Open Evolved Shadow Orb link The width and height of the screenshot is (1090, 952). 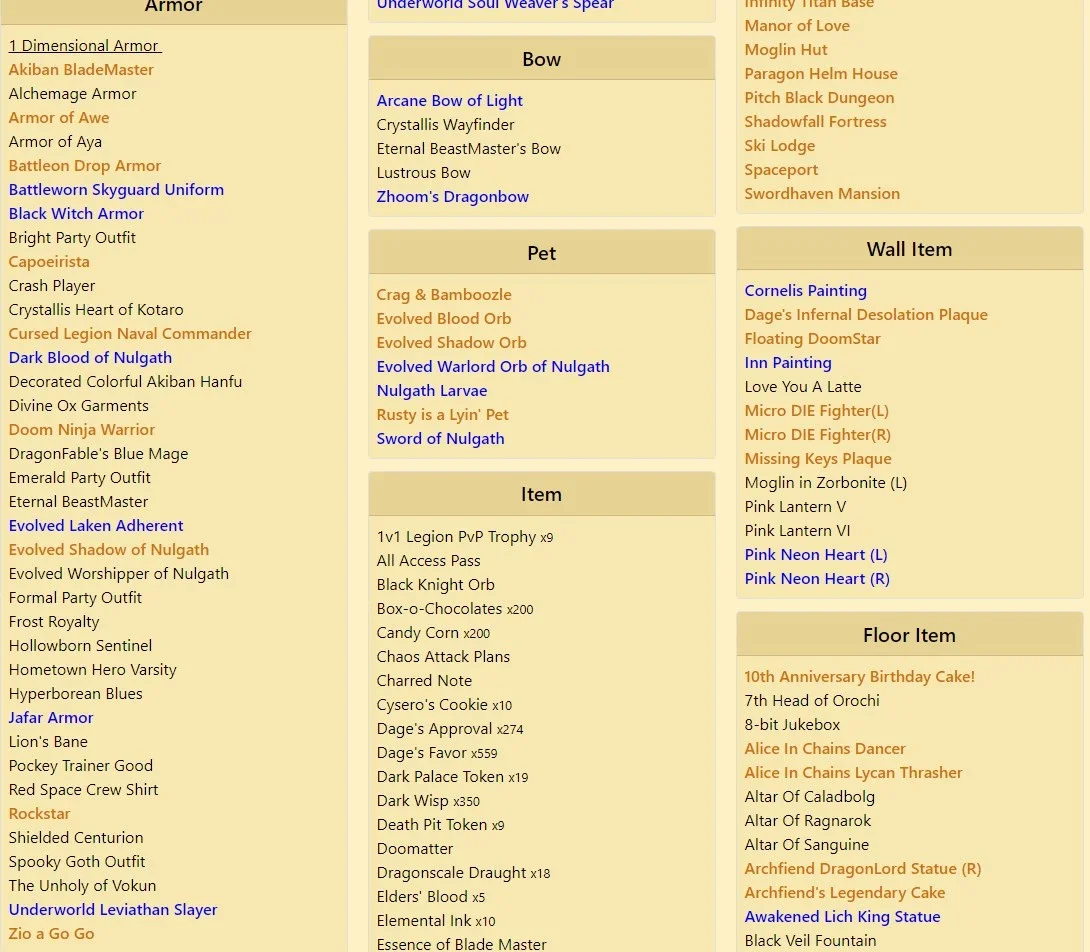[451, 343]
